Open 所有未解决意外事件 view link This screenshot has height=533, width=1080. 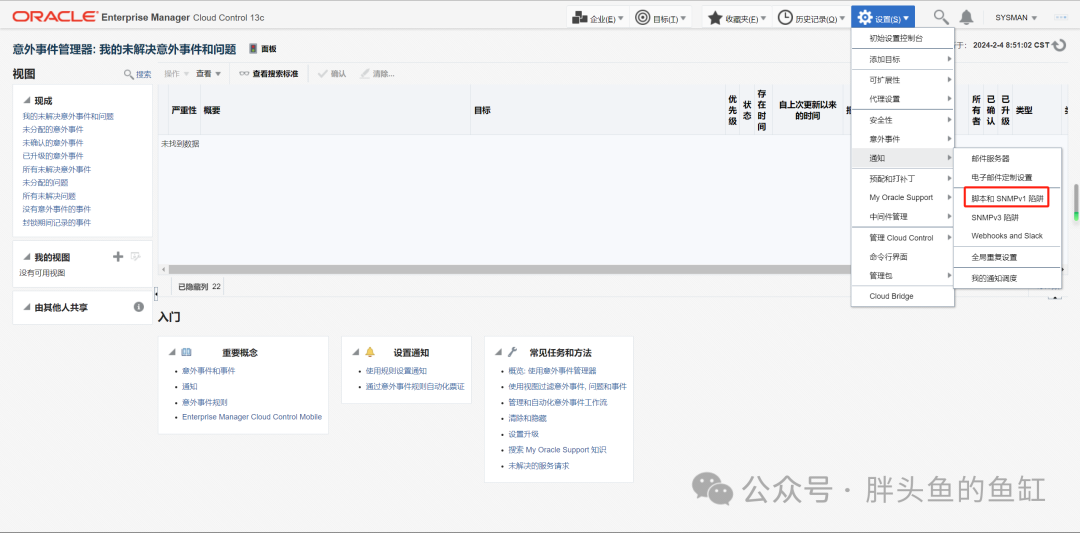[57, 169]
